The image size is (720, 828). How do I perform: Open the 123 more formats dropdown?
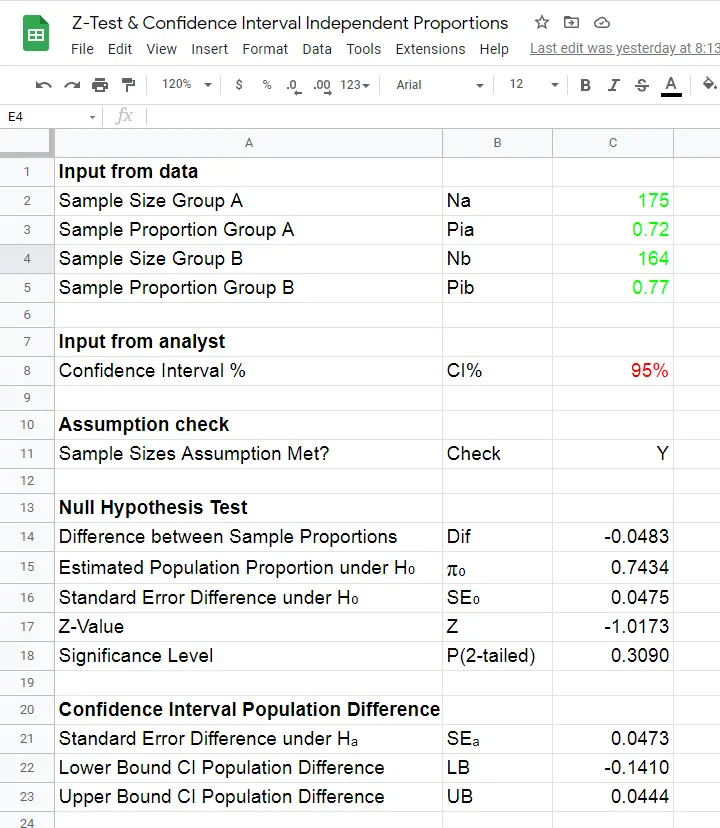(x=354, y=84)
